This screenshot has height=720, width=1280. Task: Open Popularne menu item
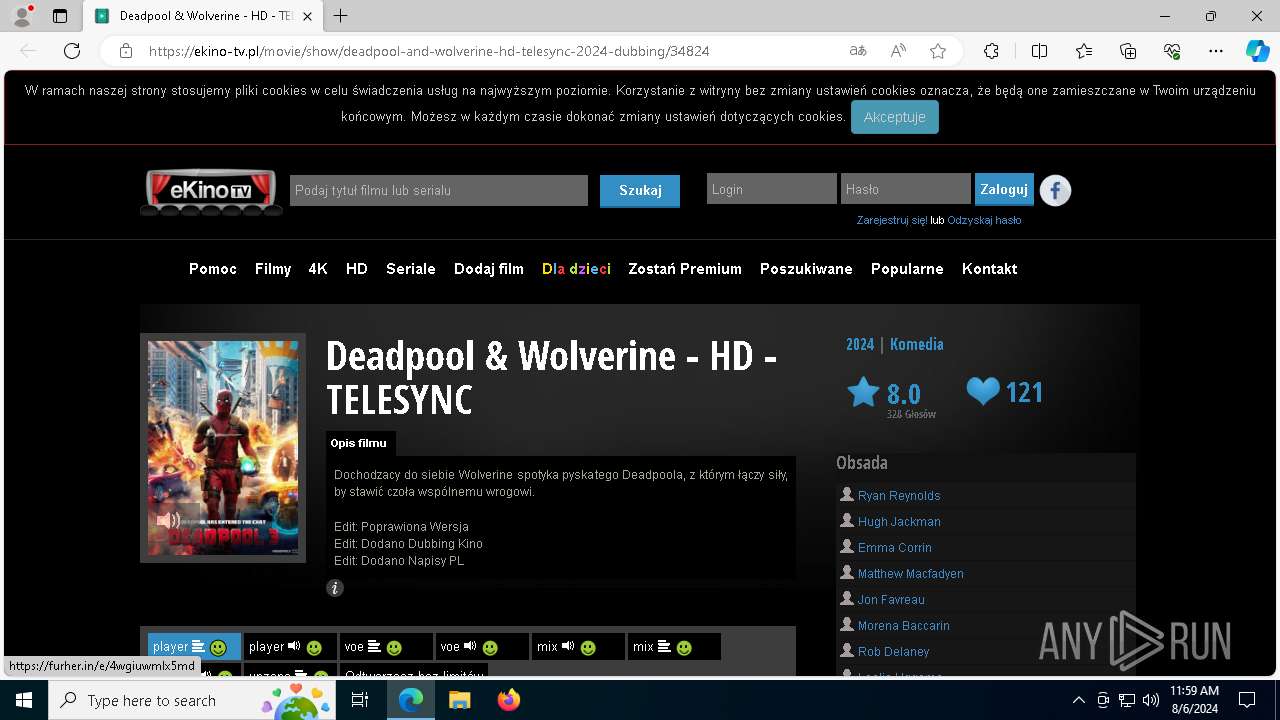point(907,269)
